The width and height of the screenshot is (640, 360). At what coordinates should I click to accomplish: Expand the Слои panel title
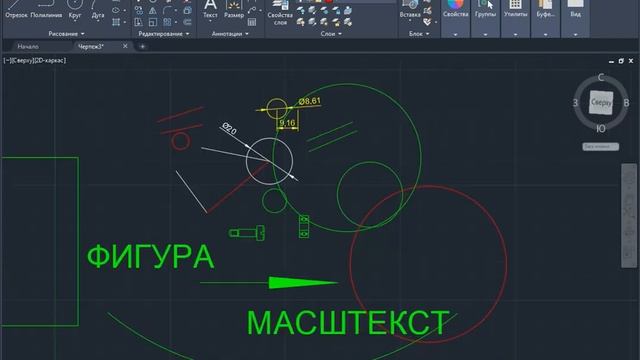pyautogui.click(x=331, y=34)
